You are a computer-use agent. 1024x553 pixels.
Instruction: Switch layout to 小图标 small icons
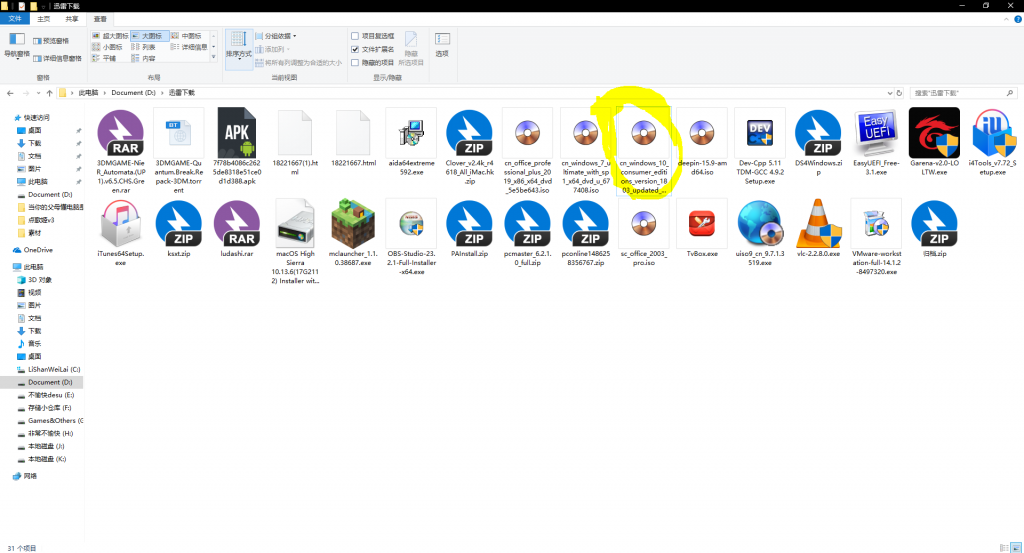click(108, 47)
